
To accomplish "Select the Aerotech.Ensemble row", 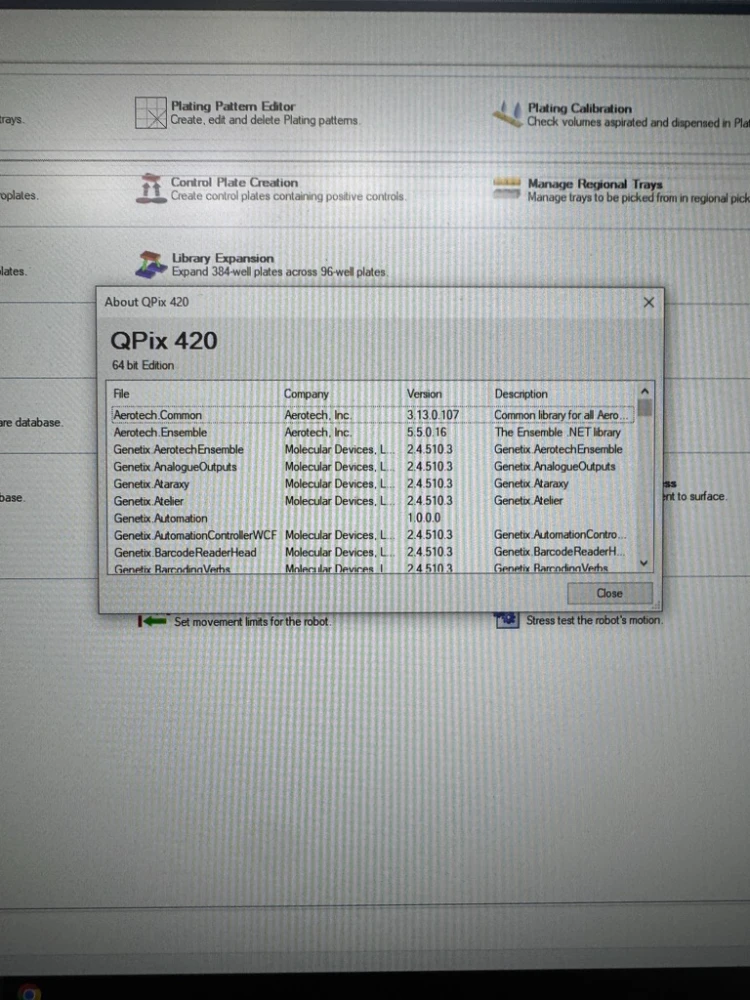I will (161, 432).
